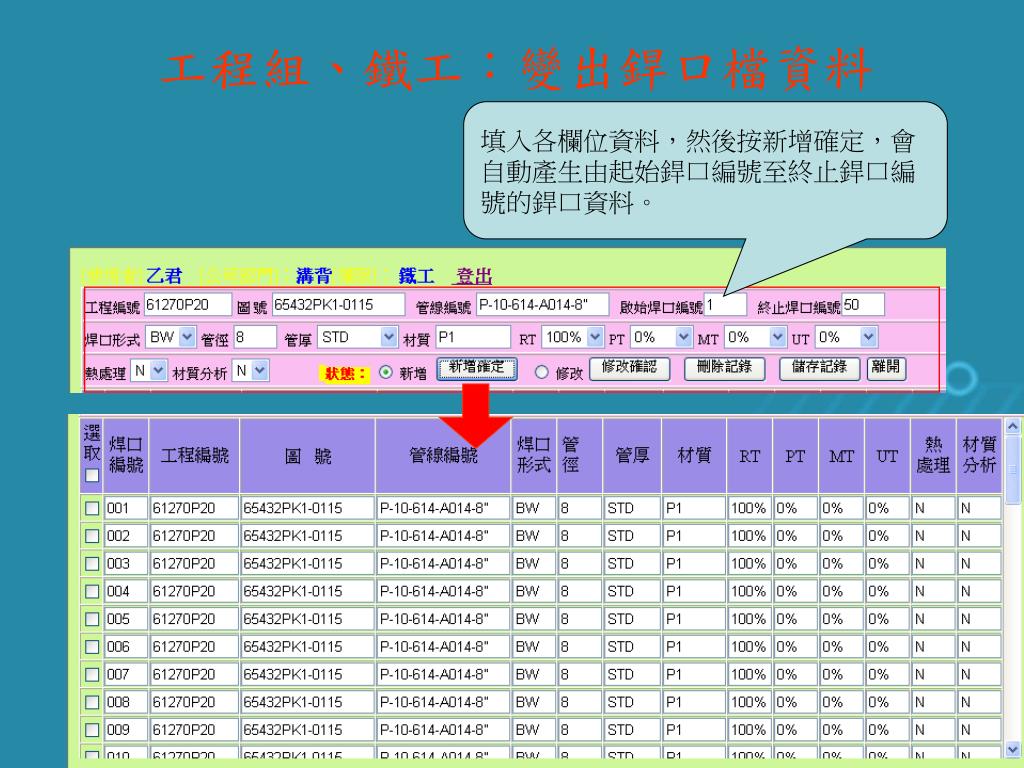Click the 新增確定 button

[476, 368]
